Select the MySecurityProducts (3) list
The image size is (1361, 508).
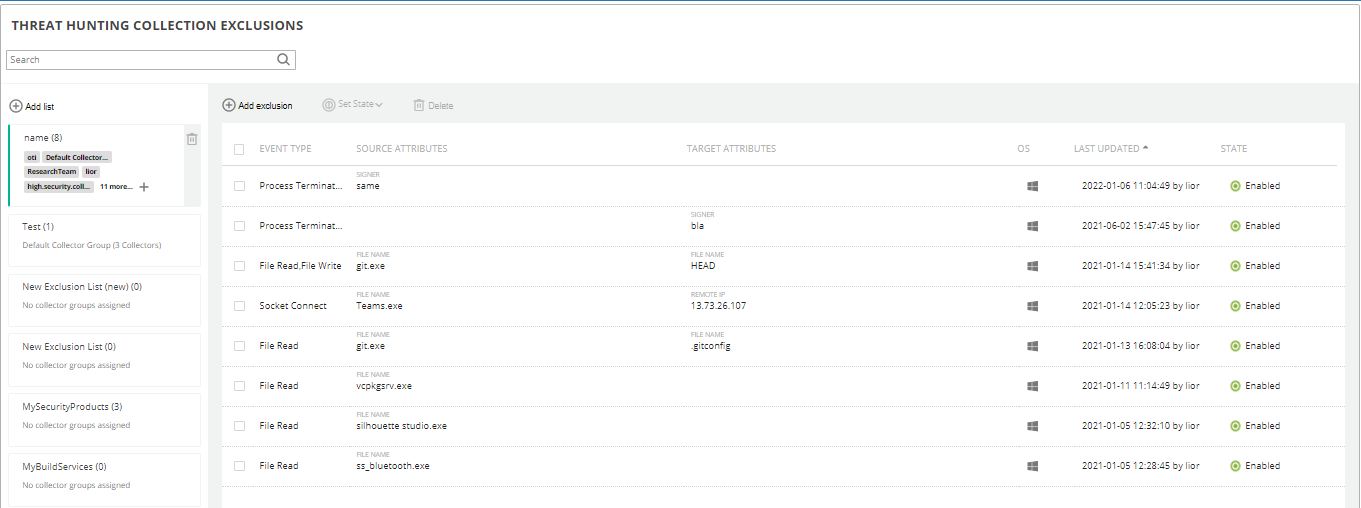(x=72, y=407)
